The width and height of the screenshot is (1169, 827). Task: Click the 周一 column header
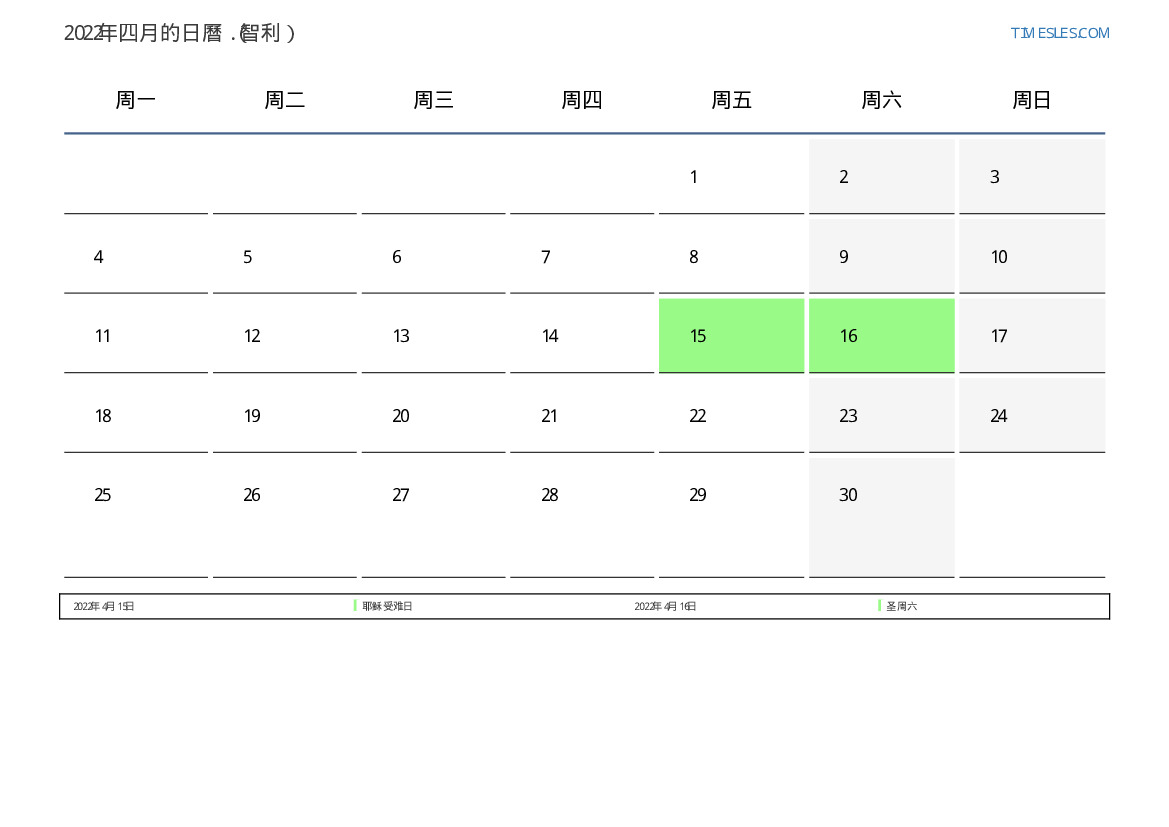(x=136, y=100)
